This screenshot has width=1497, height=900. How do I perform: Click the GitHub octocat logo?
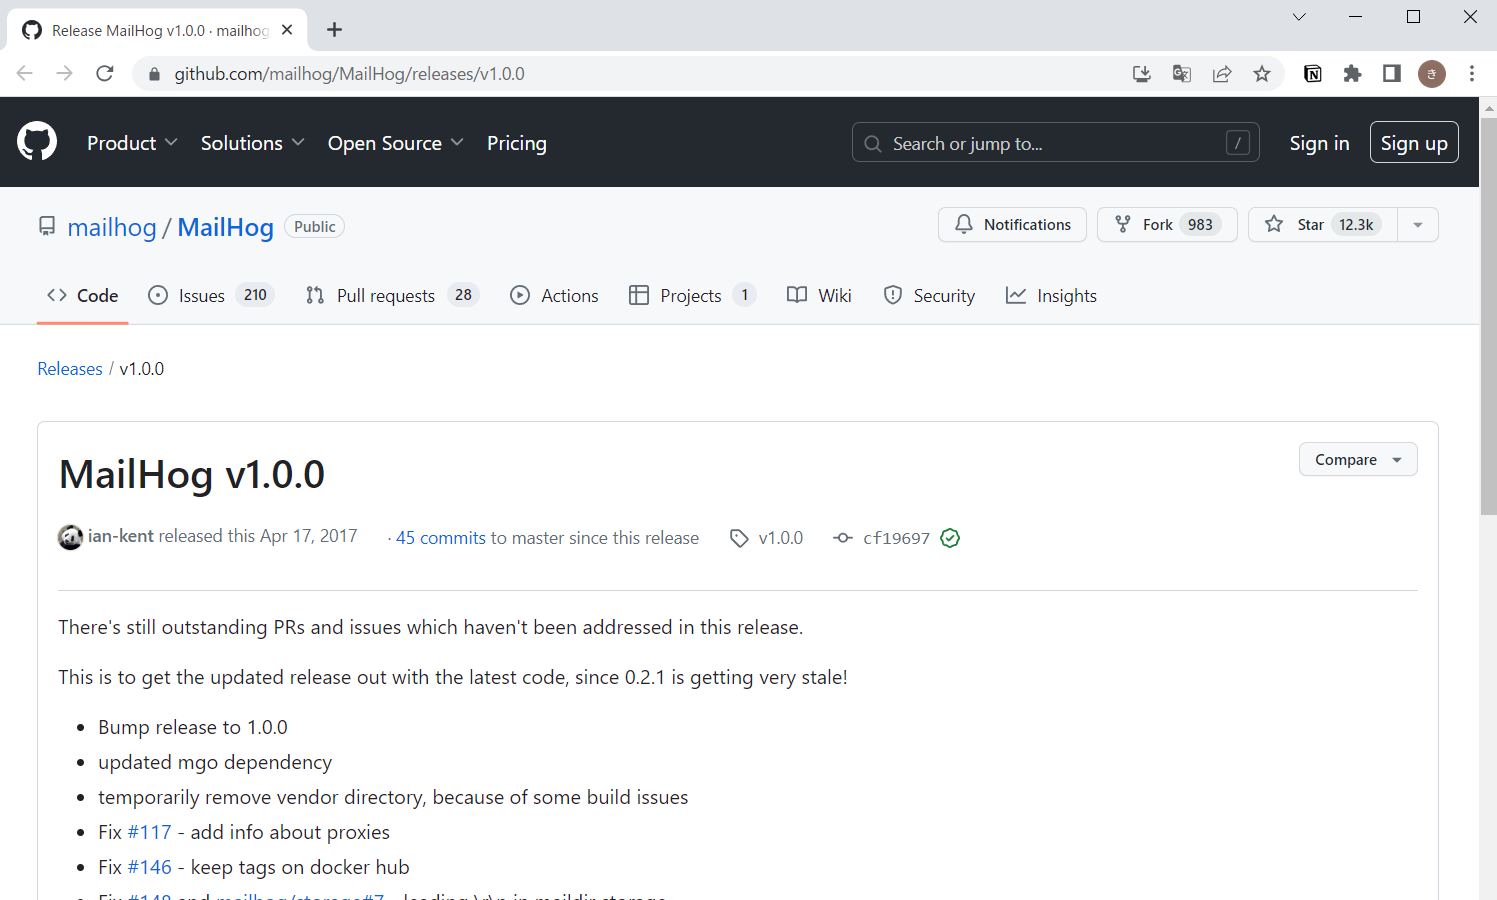[x=36, y=141]
